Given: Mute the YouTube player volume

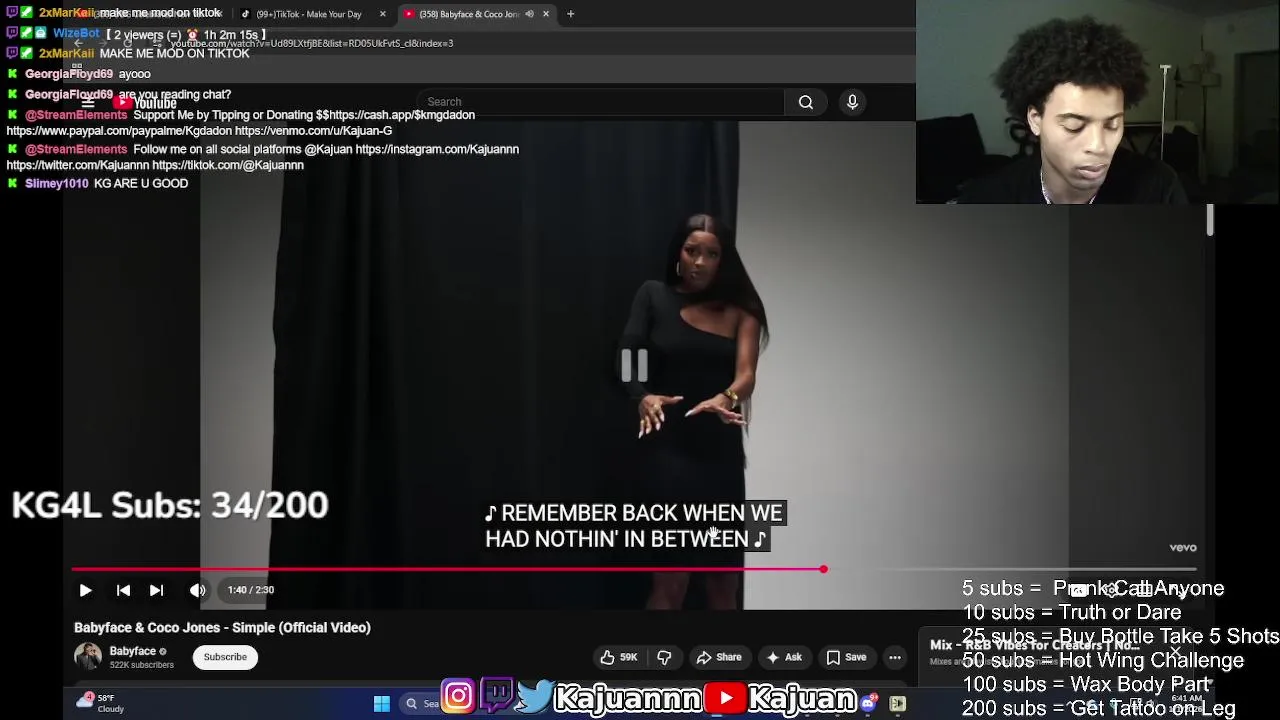Looking at the screenshot, I should (x=197, y=590).
